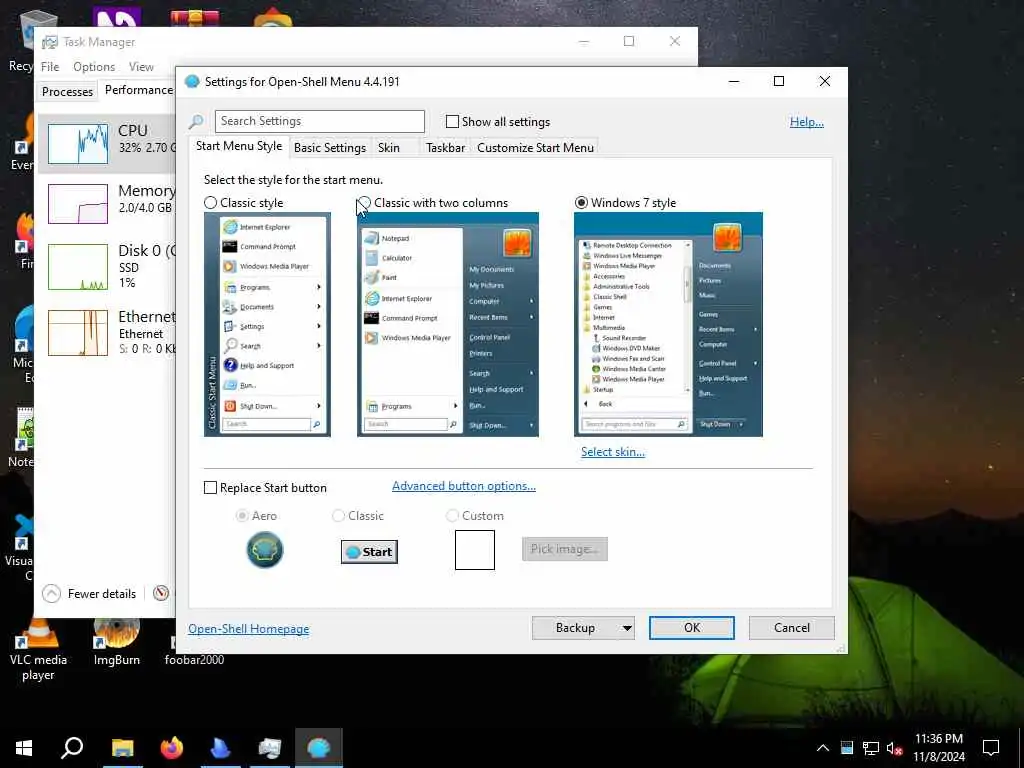Launch Firefox from the taskbar
The height and width of the screenshot is (768, 1024).
(172, 748)
